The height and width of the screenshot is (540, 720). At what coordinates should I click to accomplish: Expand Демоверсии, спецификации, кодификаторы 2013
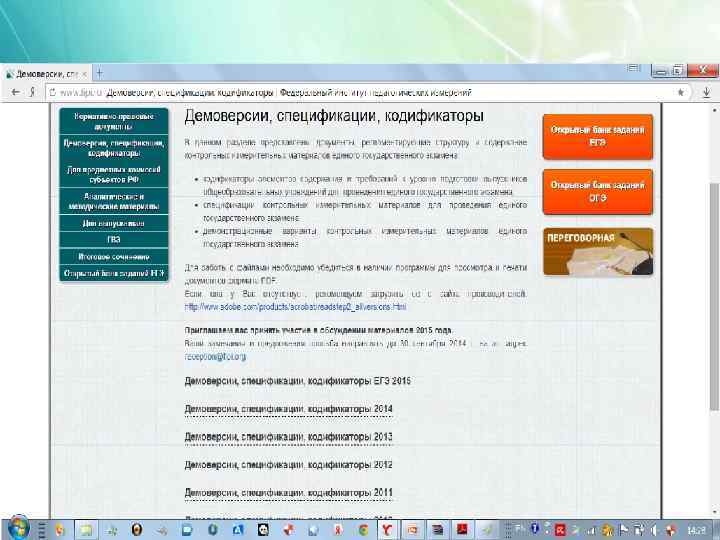point(288,437)
